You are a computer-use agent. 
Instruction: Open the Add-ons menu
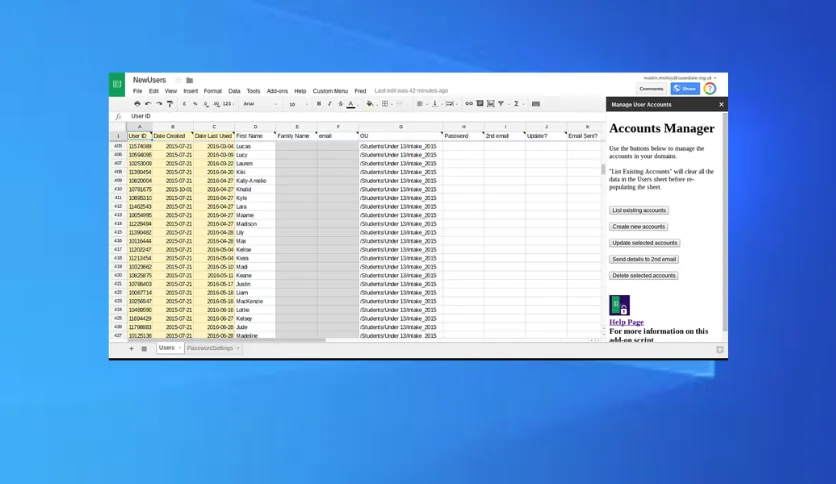277,91
